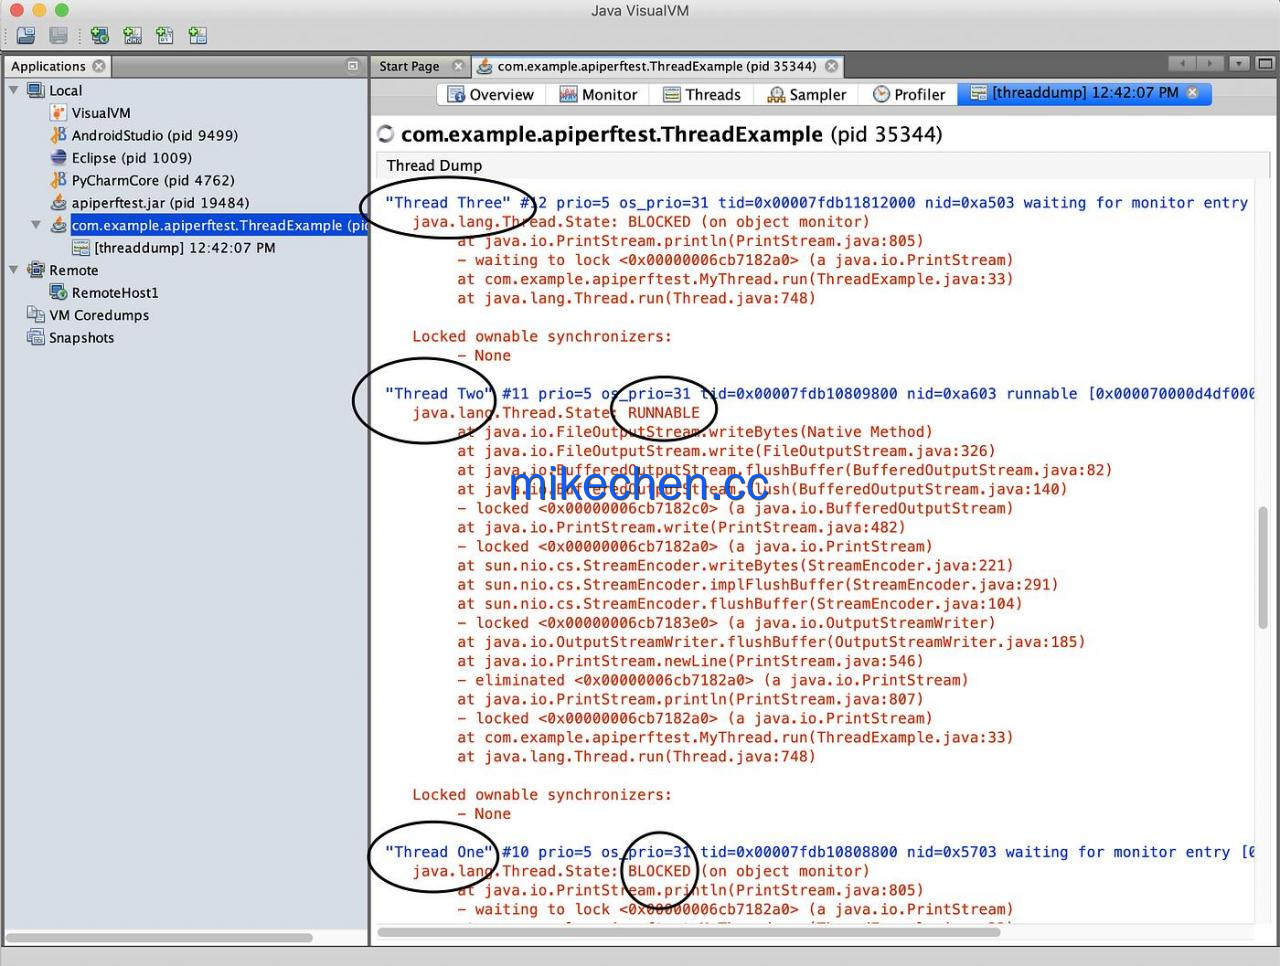Click the Applications panel horizontal scrollbar
This screenshot has width=1280, height=966.
click(159, 938)
